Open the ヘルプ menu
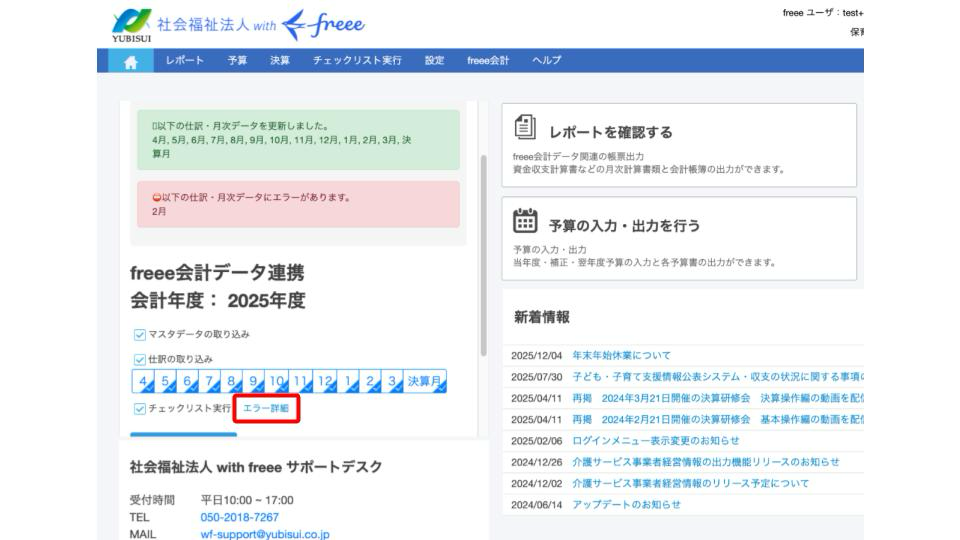The image size is (960, 540). click(546, 61)
